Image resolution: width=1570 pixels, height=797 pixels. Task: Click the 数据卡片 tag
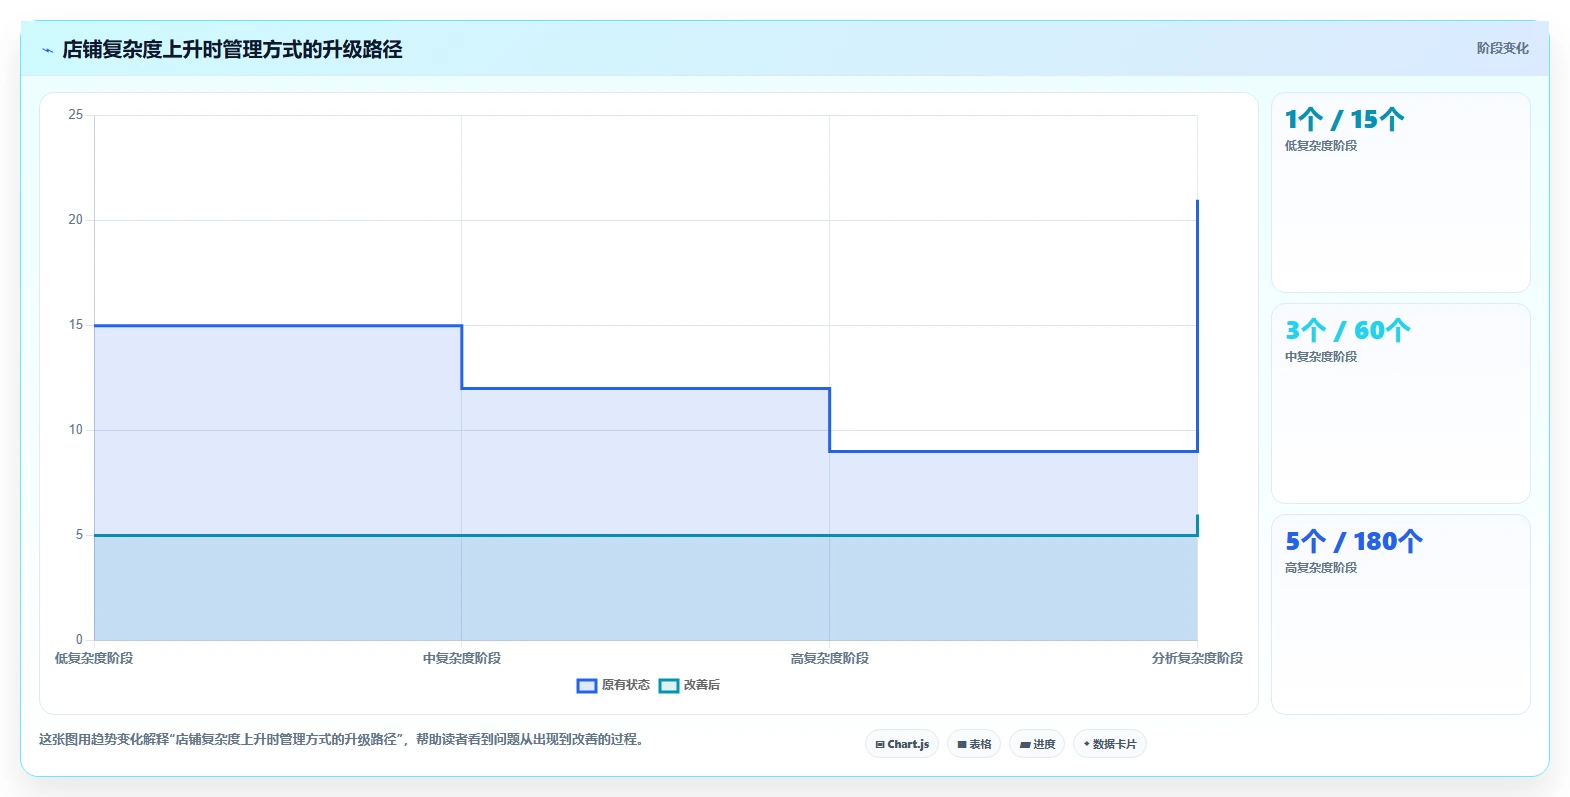[1110, 744]
